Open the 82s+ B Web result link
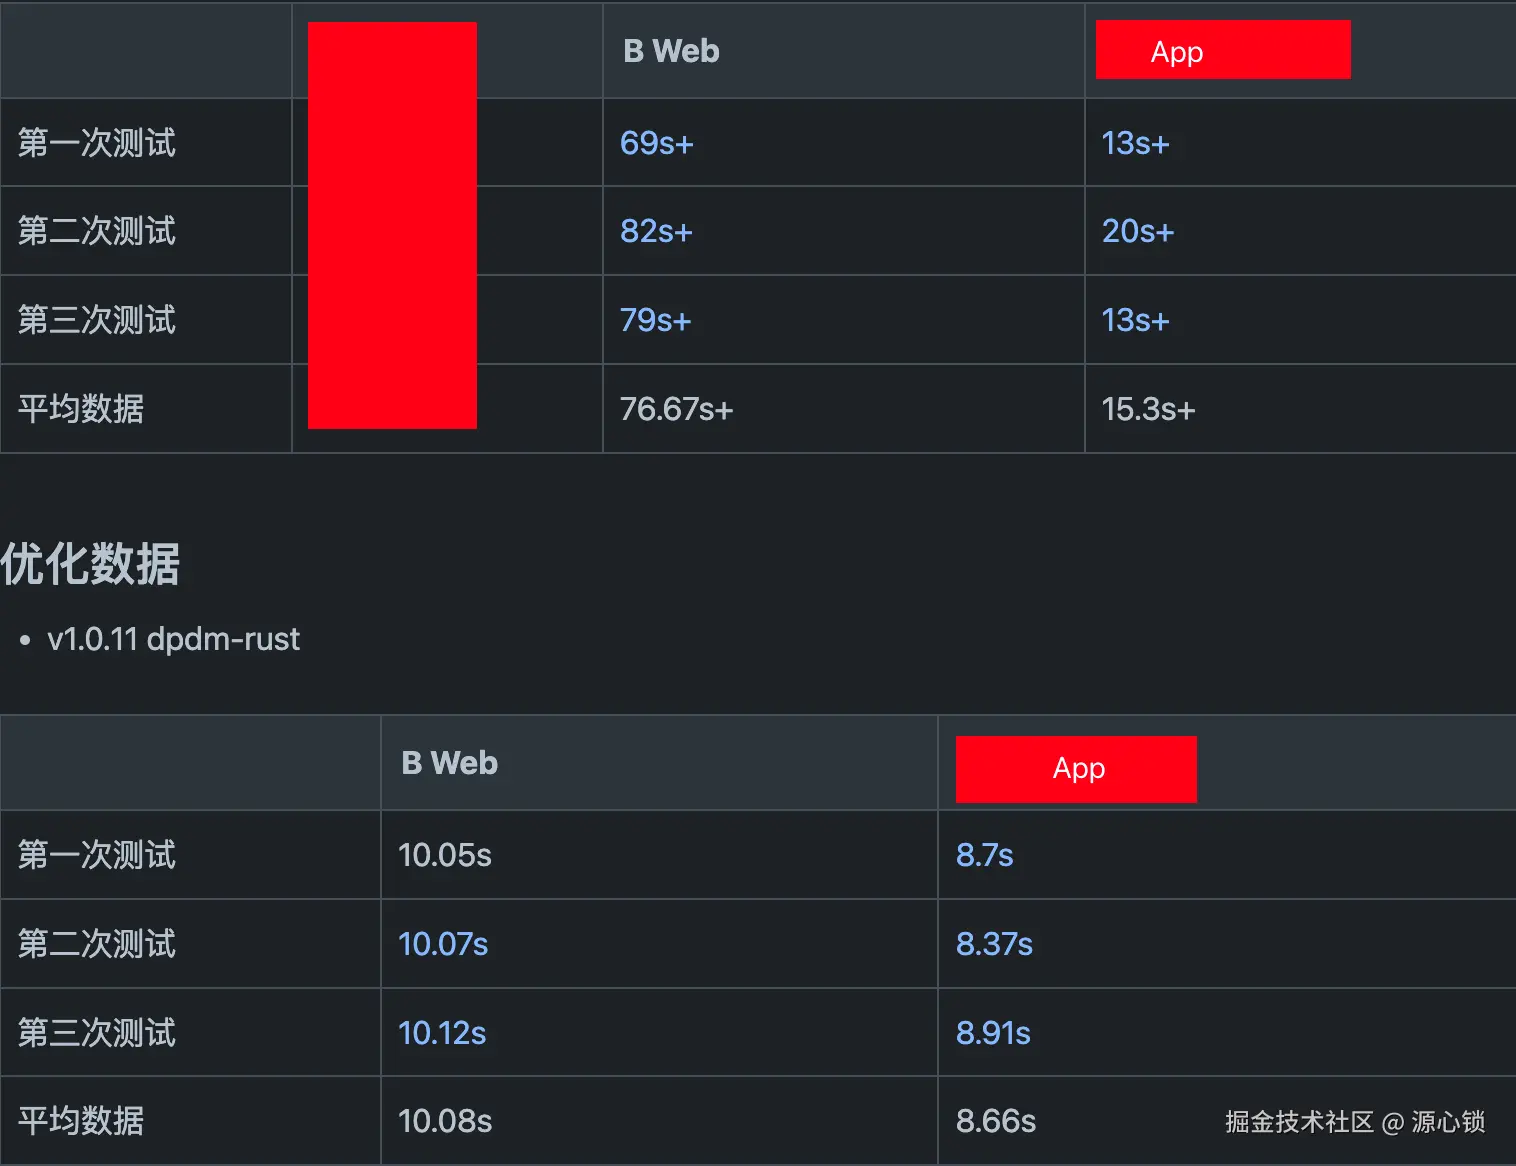 point(656,231)
